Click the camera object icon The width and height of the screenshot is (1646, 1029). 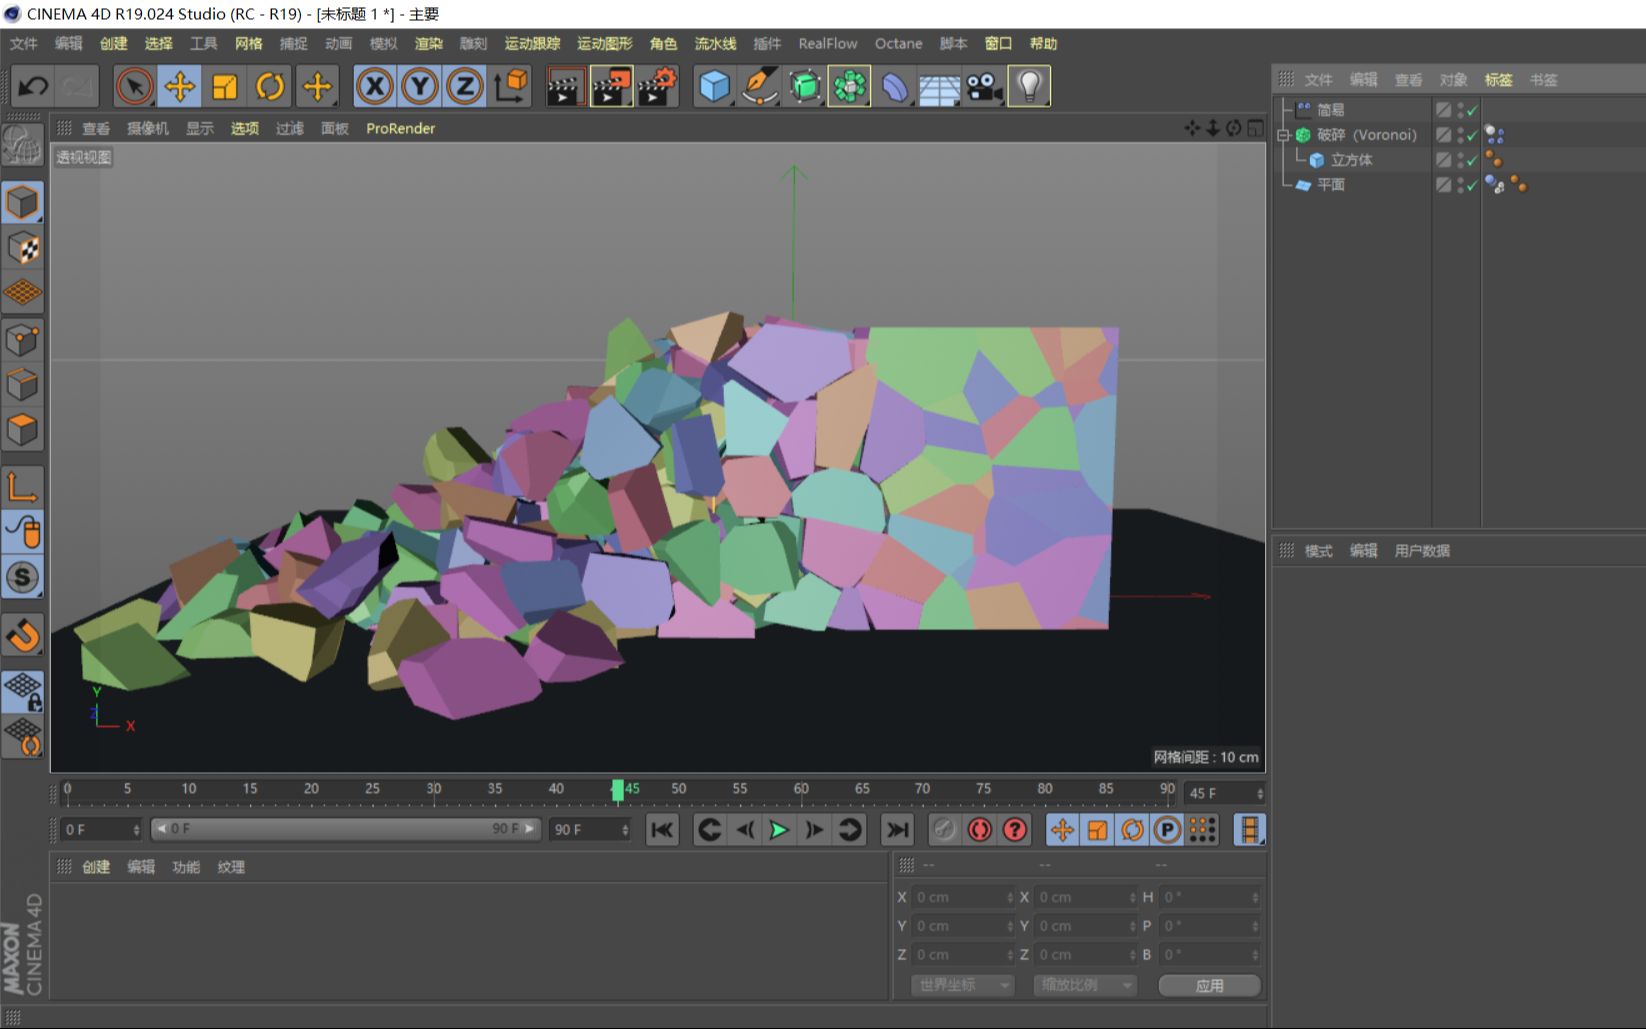pyautogui.click(x=984, y=87)
